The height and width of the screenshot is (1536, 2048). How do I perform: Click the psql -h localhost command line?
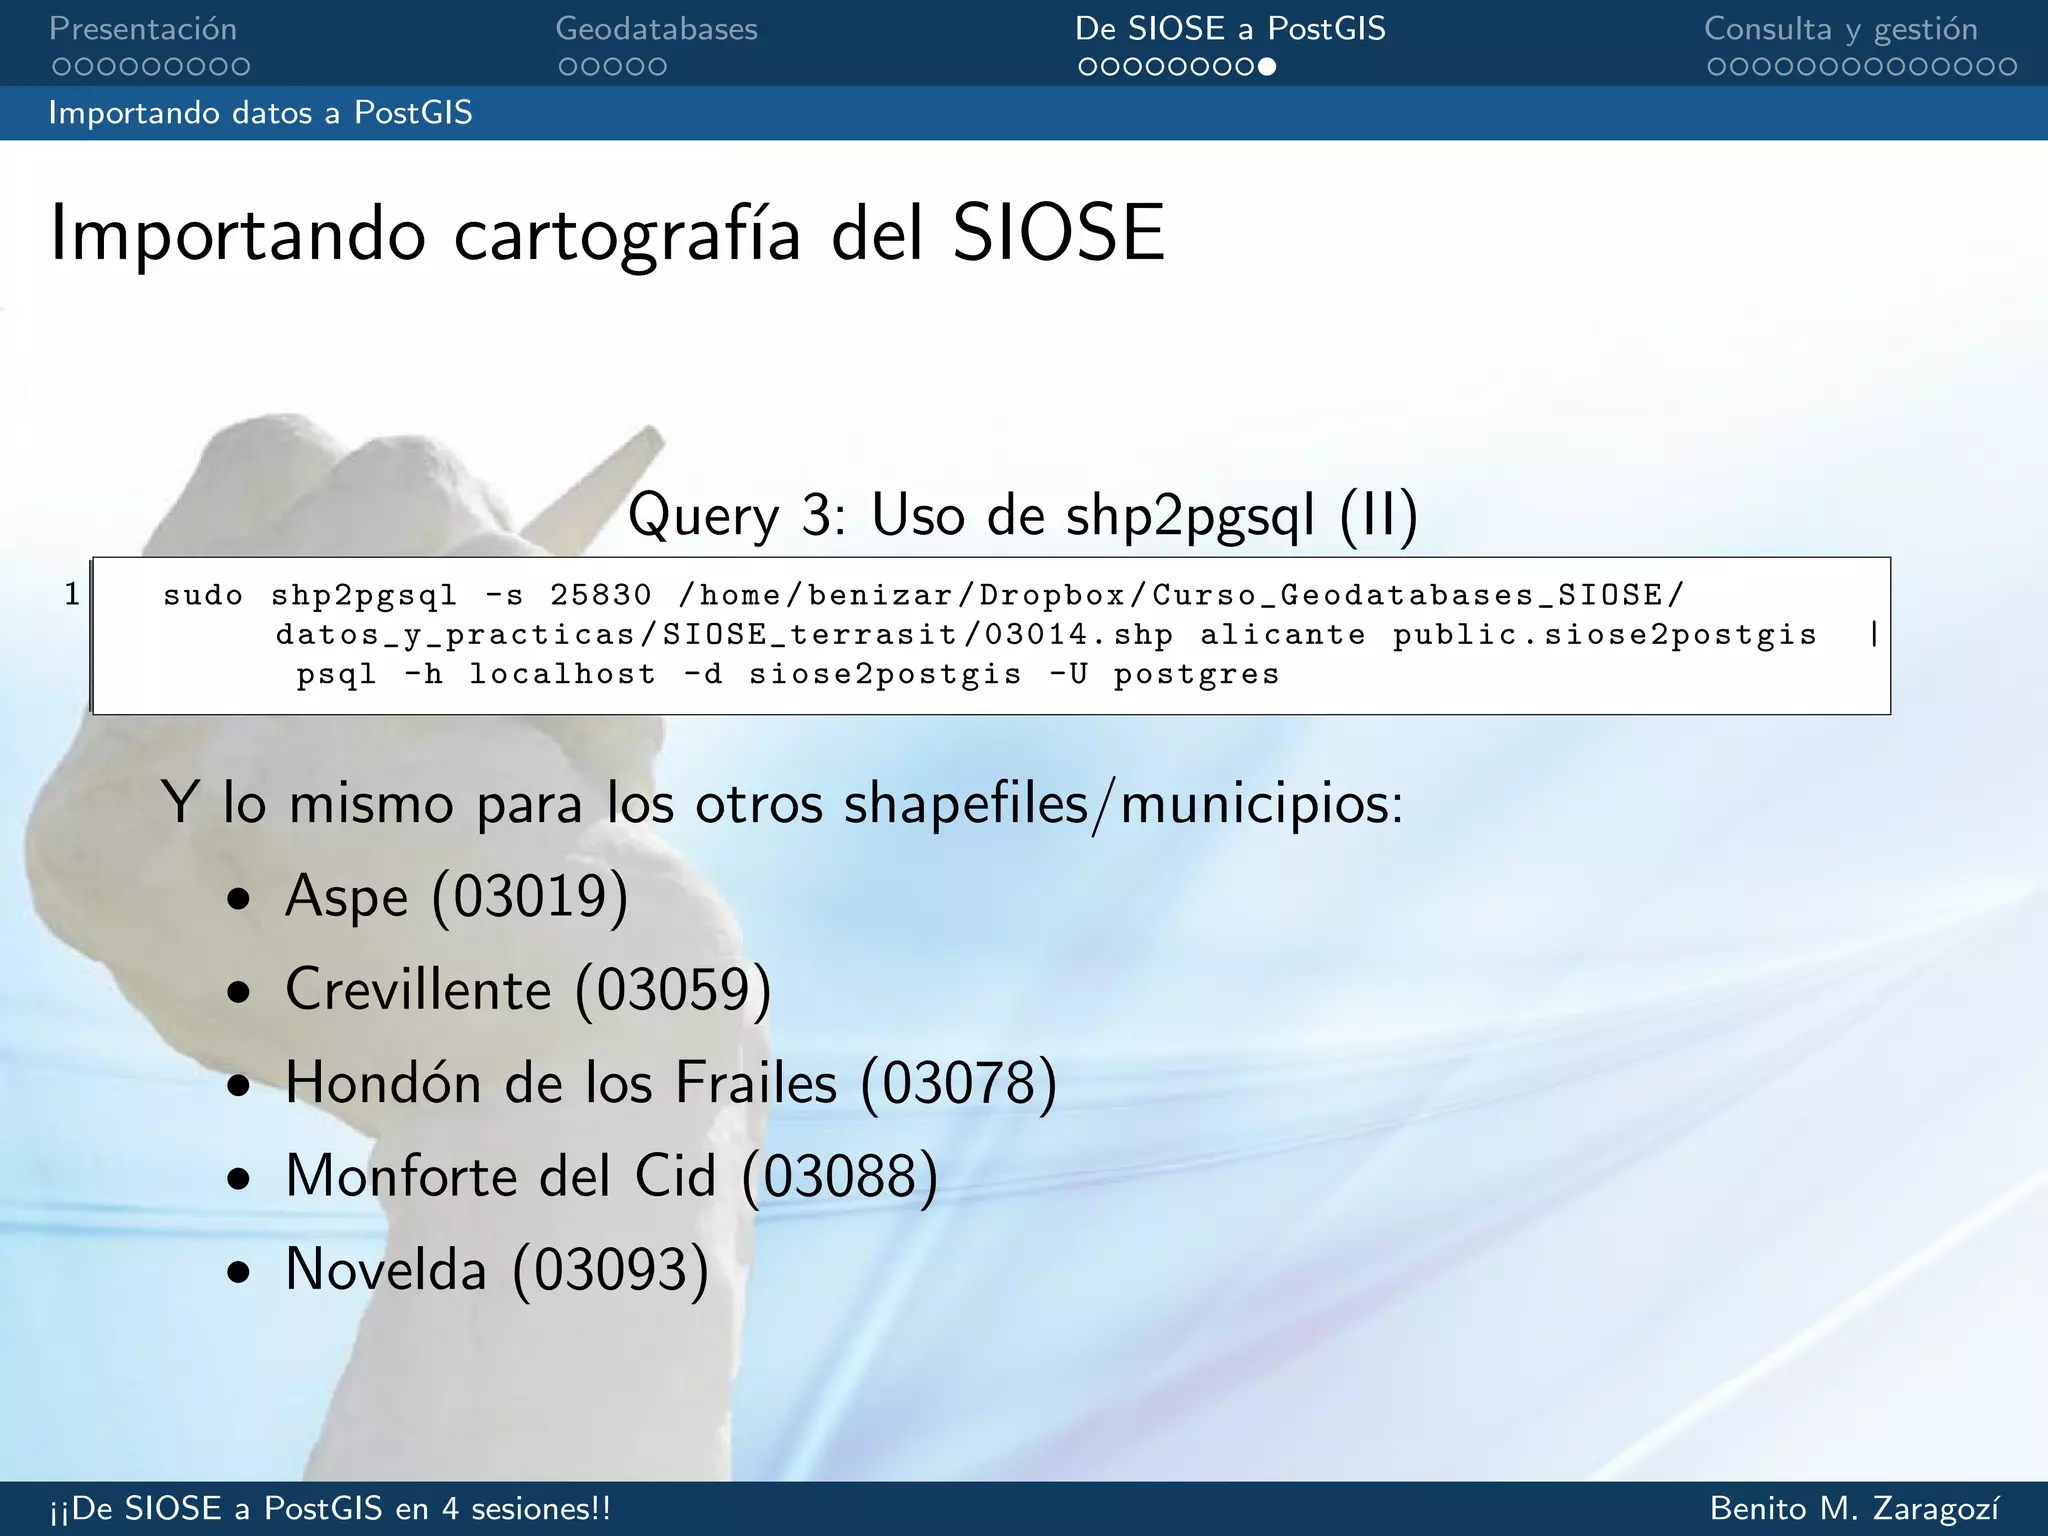[788, 675]
